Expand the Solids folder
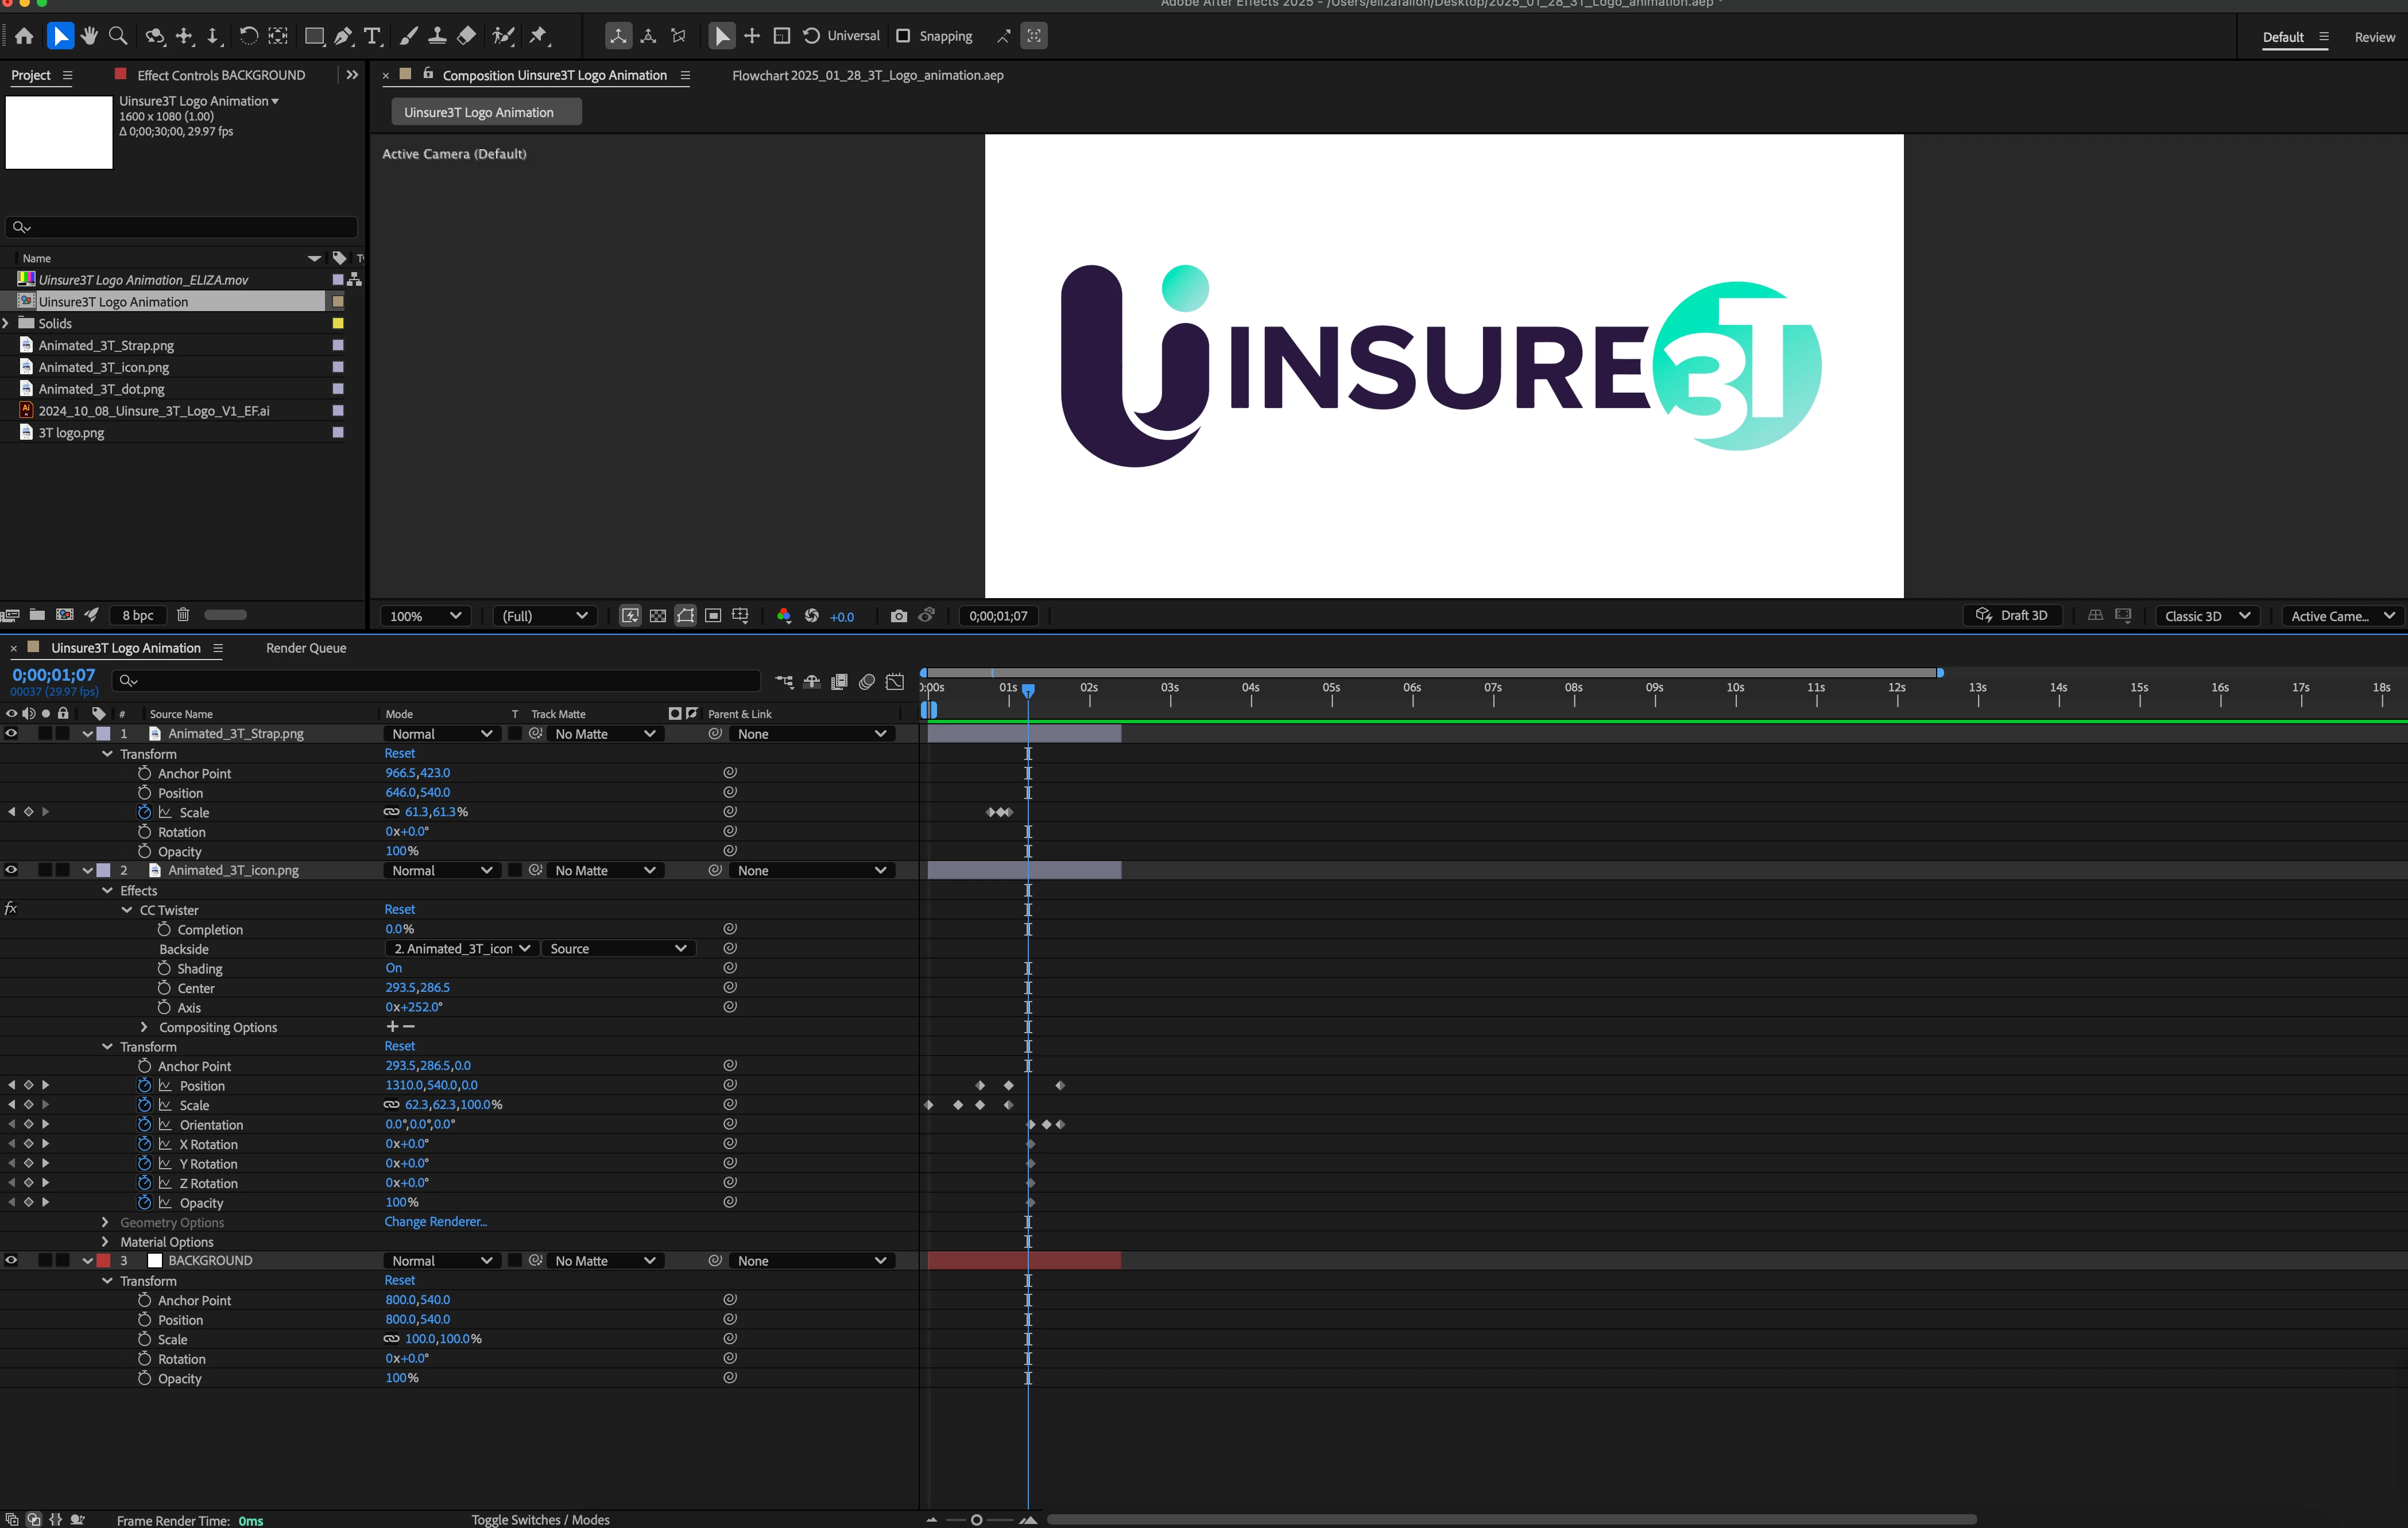 click(7, 323)
